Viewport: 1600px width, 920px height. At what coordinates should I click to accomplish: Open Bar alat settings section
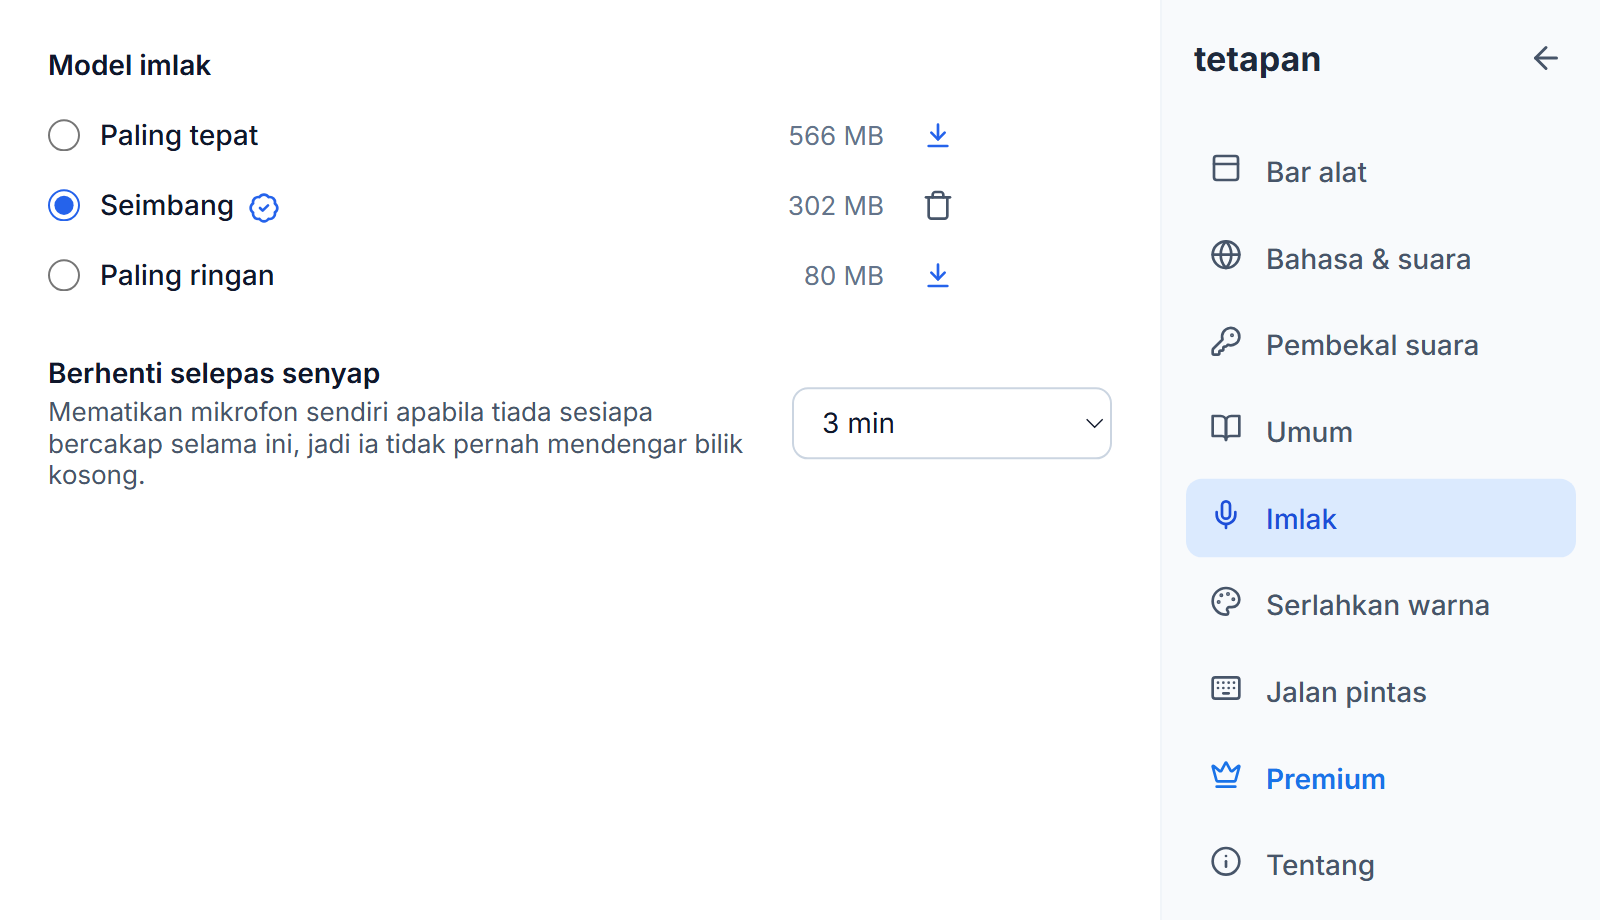tap(1380, 172)
